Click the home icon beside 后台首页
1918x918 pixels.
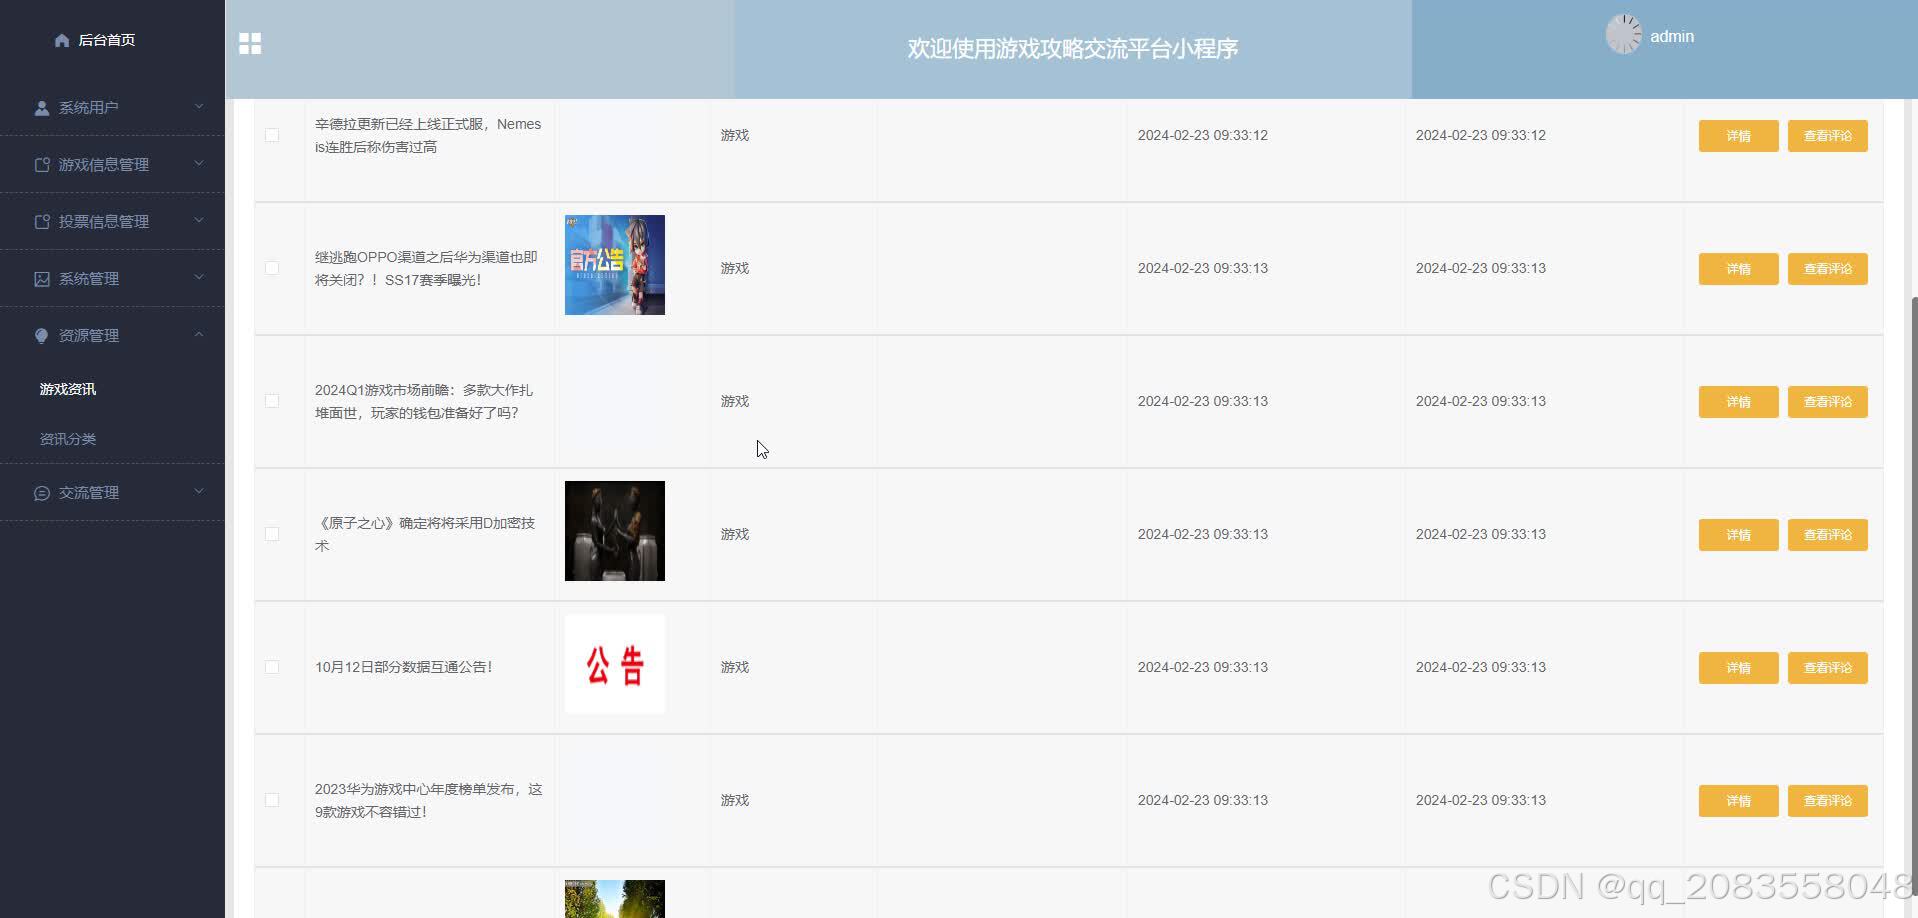click(x=62, y=40)
